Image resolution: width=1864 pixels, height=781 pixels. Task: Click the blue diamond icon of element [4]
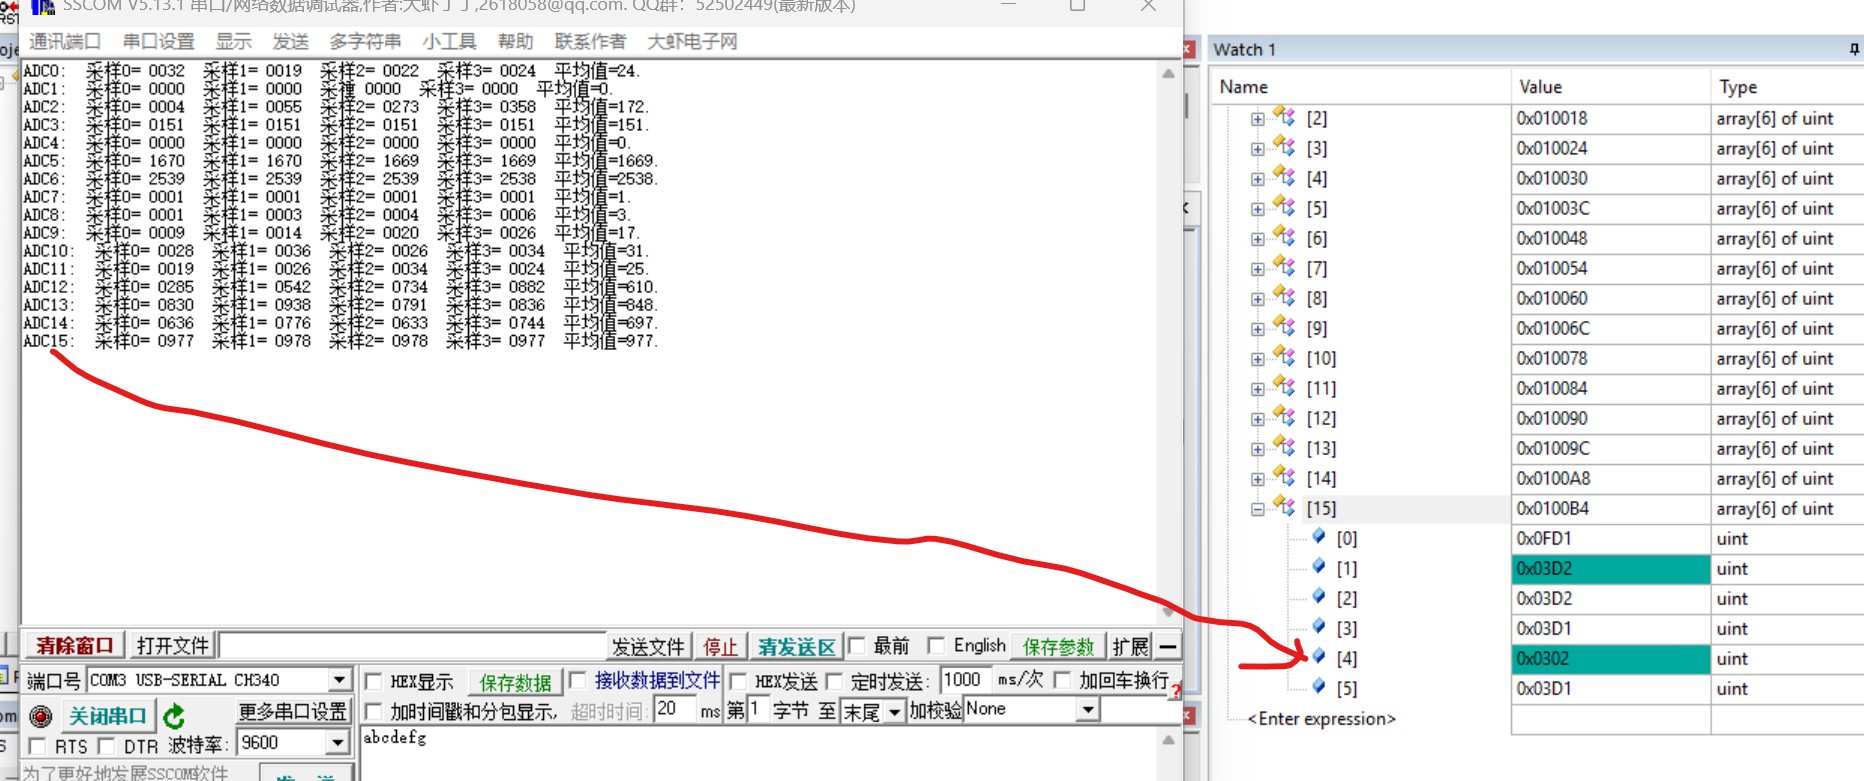pyautogui.click(x=1319, y=657)
